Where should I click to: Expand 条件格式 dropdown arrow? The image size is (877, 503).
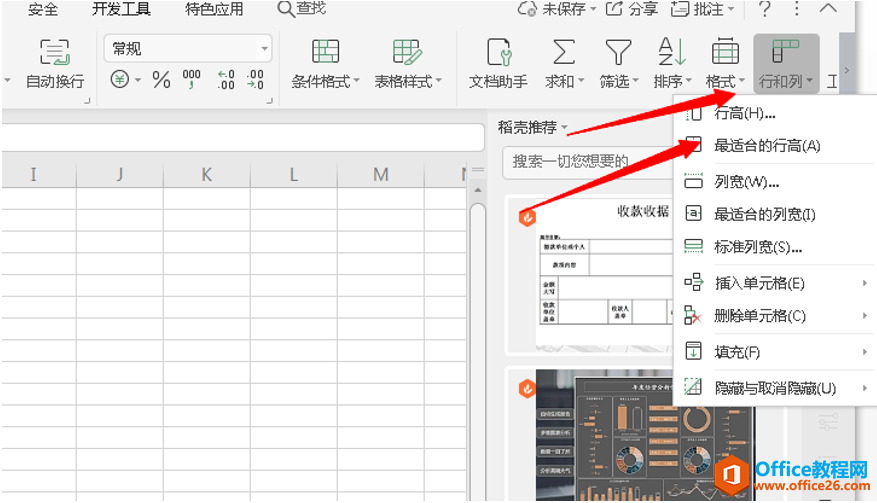(x=356, y=81)
